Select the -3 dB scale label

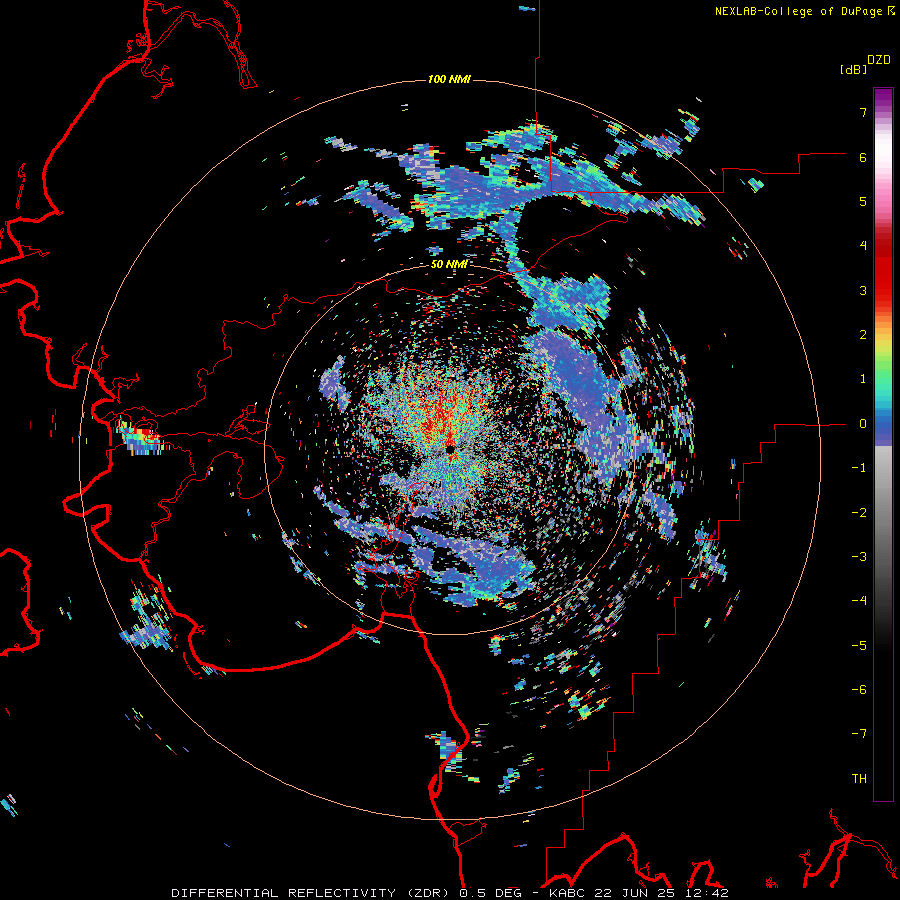pyautogui.click(x=859, y=557)
